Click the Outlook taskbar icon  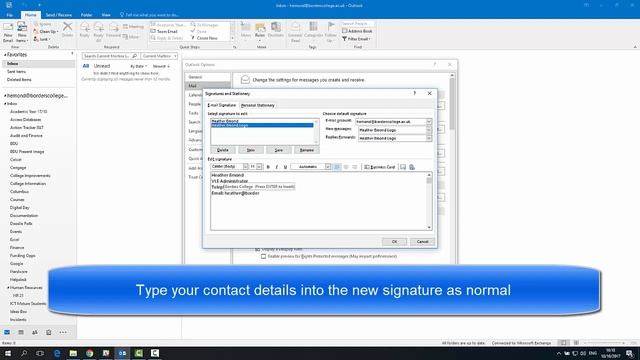coord(122,353)
